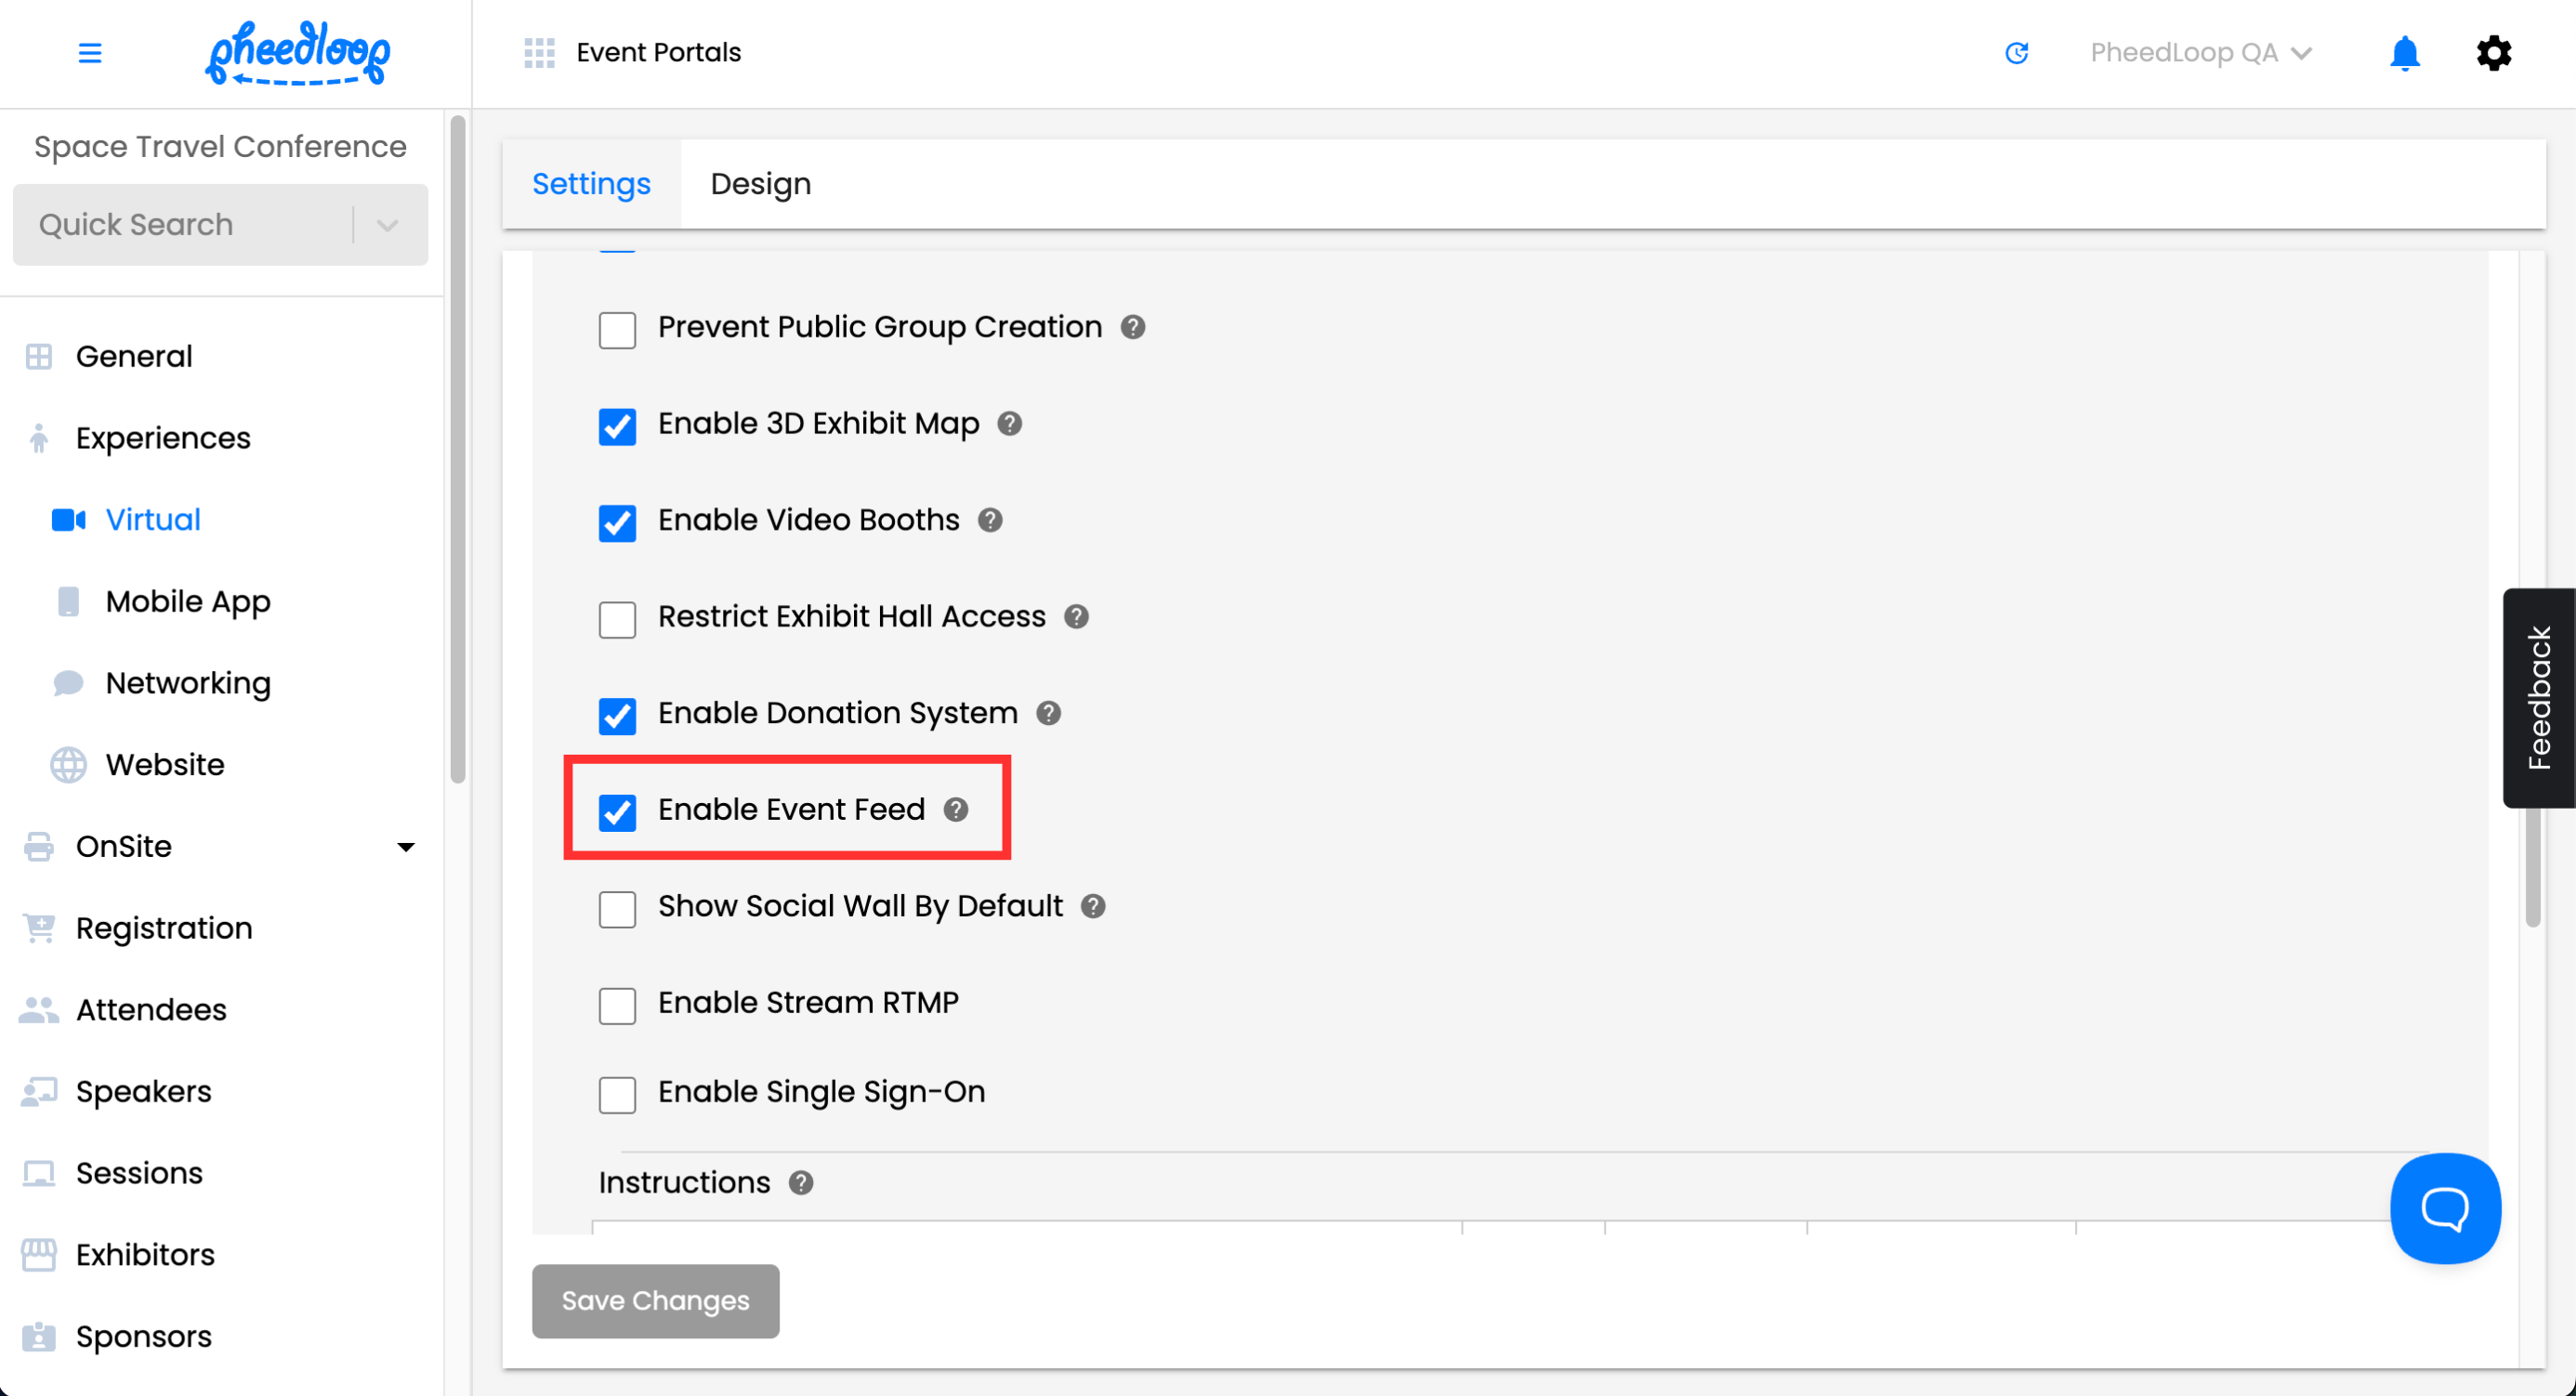Open the notifications bell

coord(2404,53)
